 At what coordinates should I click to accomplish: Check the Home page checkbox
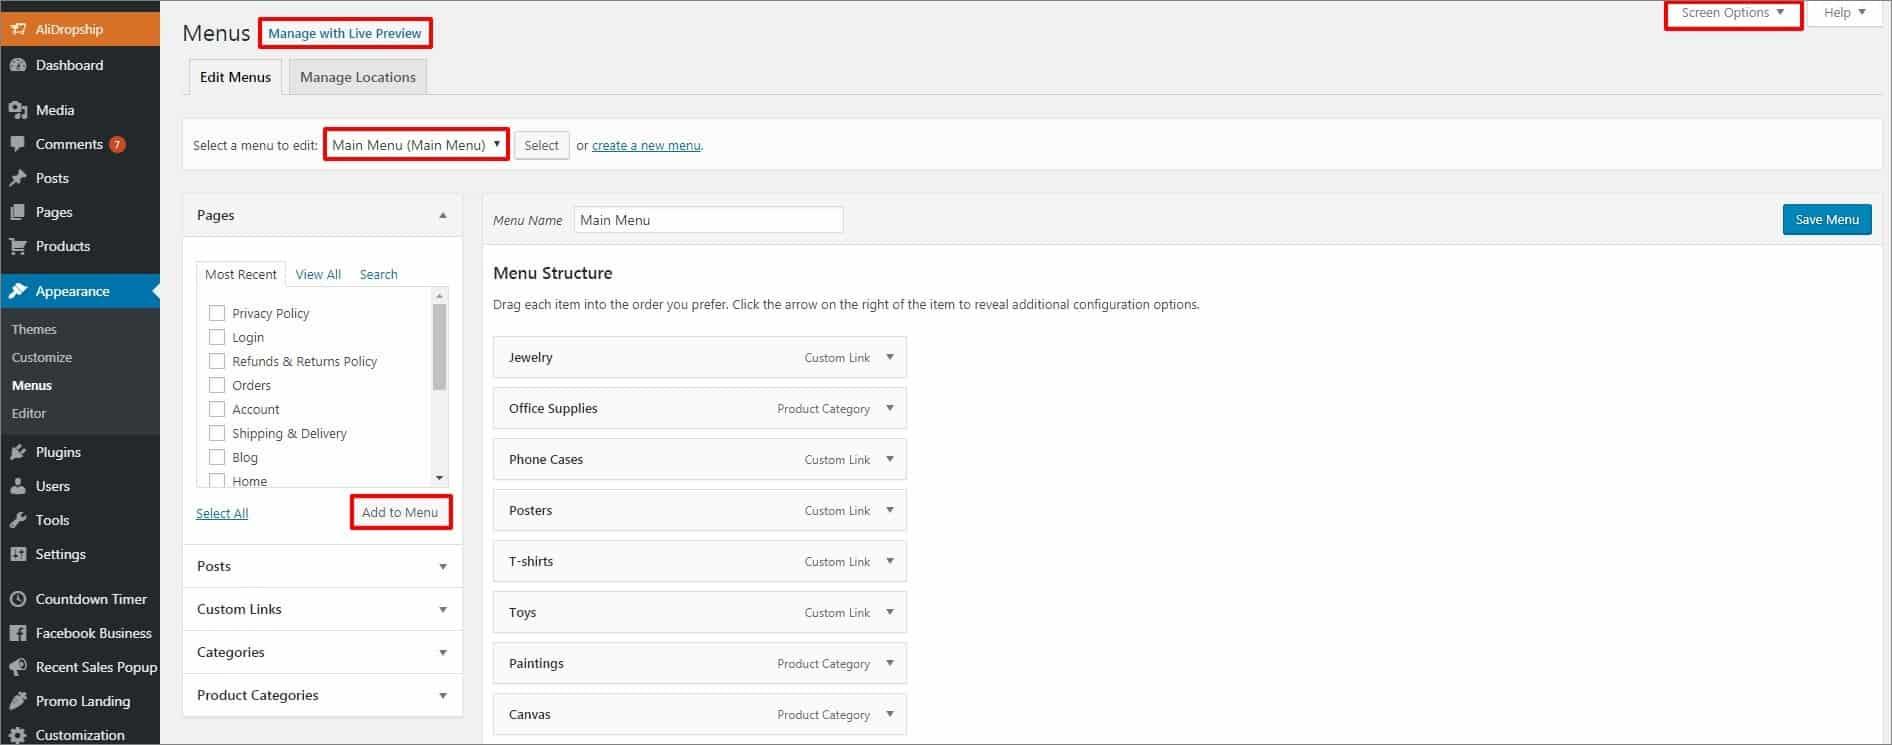point(217,480)
